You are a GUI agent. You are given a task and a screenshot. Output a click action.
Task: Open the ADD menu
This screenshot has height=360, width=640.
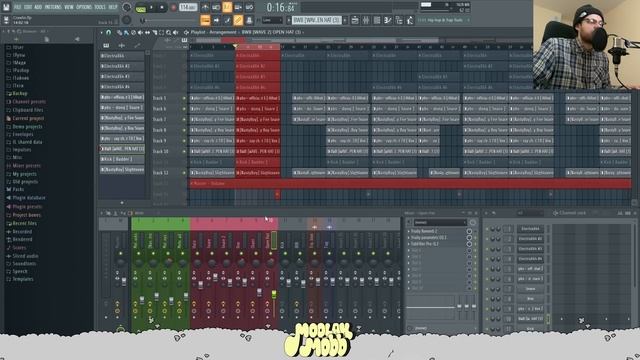38,7
